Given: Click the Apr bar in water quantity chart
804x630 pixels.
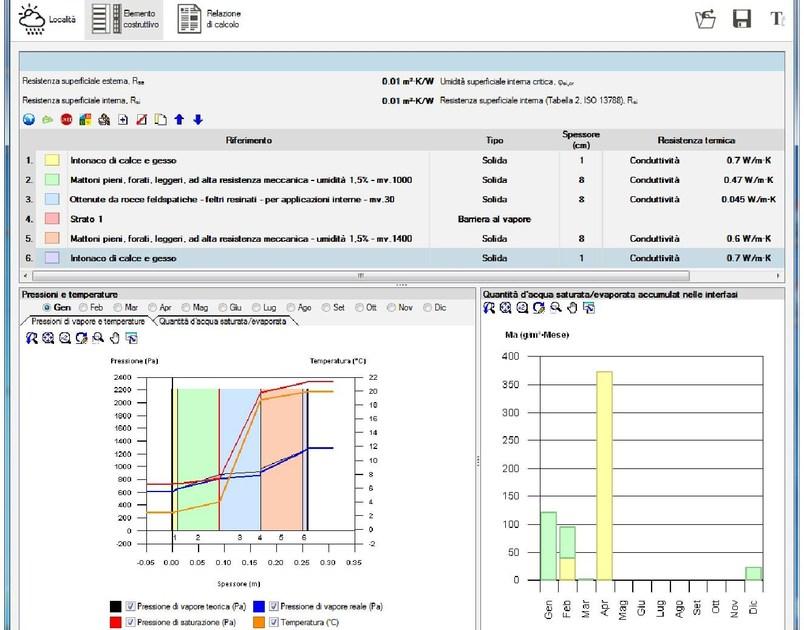Looking at the screenshot, I should click(604, 475).
